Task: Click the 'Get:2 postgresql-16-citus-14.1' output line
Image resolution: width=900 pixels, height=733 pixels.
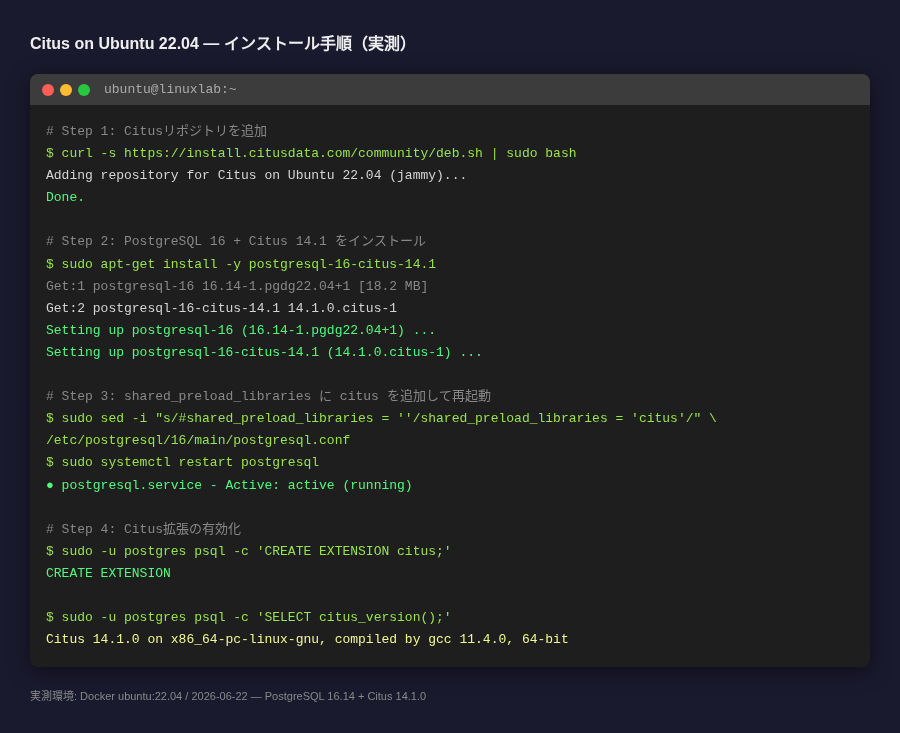Action: pyautogui.click(x=221, y=308)
